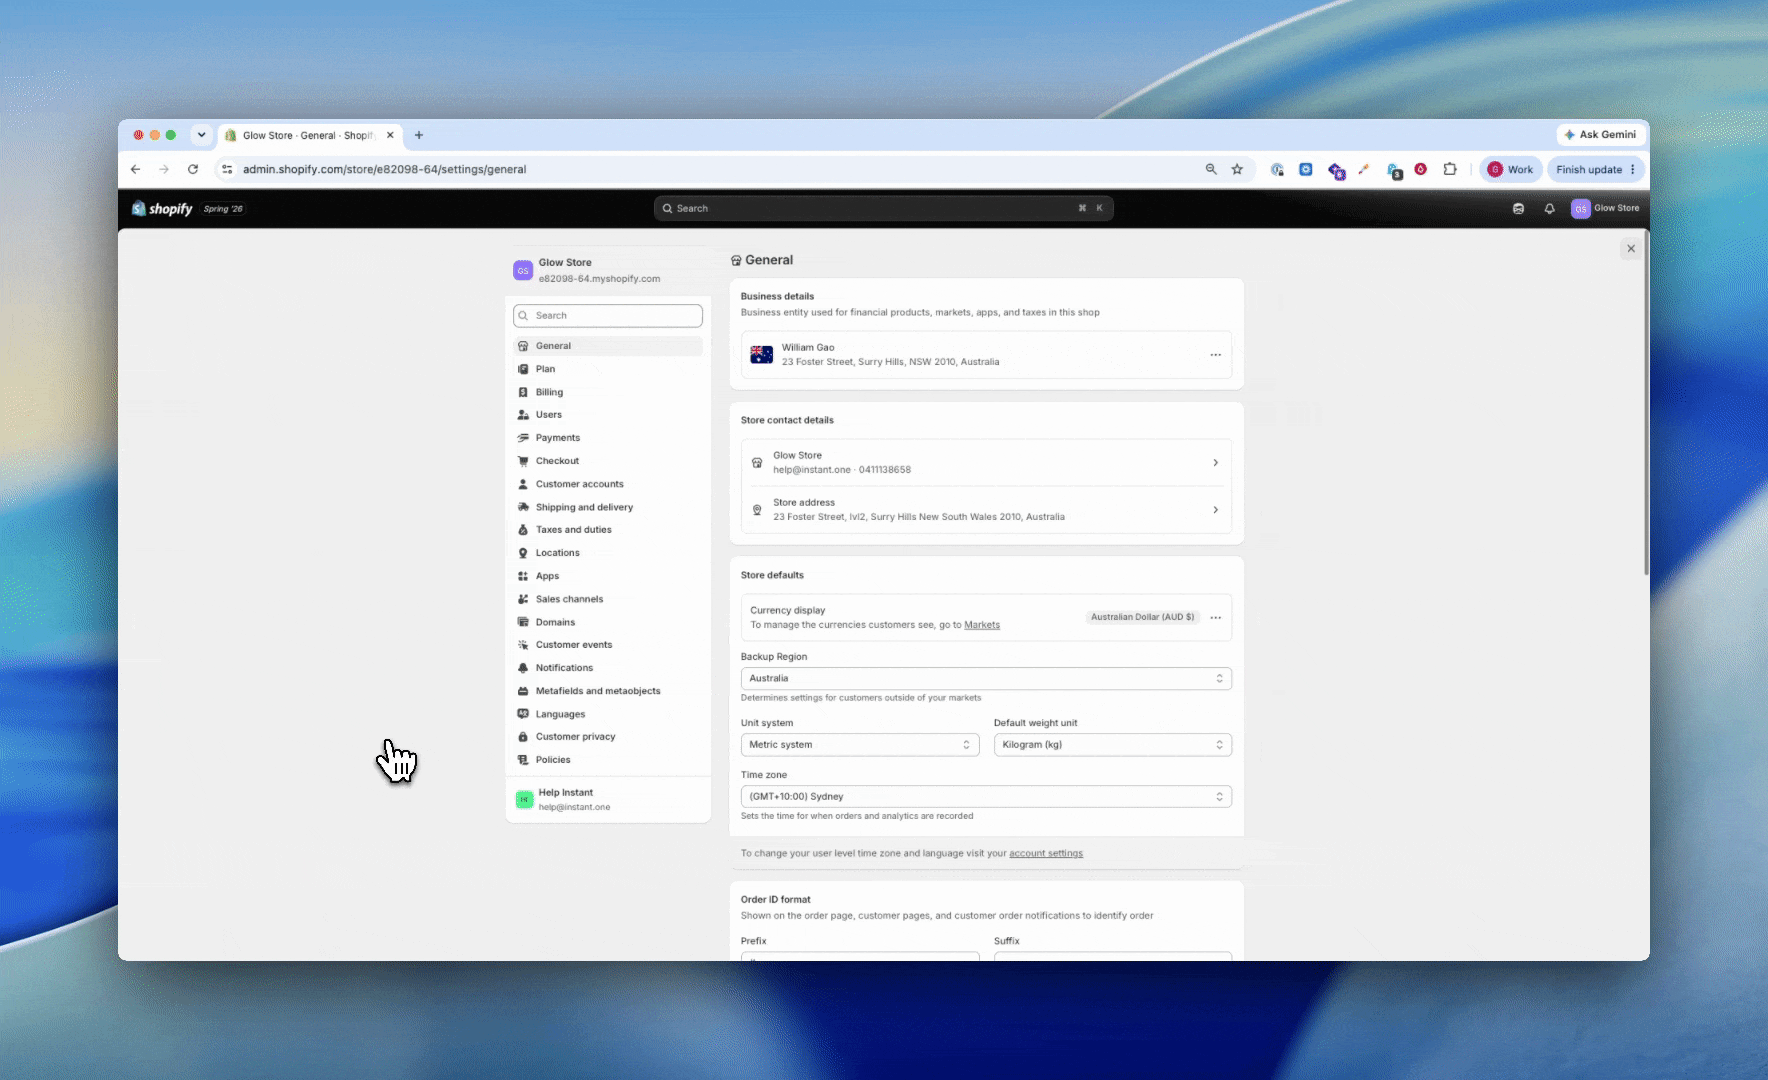Image resolution: width=1768 pixels, height=1080 pixels.
Task: Click the Sales channels icon
Action: point(523,599)
